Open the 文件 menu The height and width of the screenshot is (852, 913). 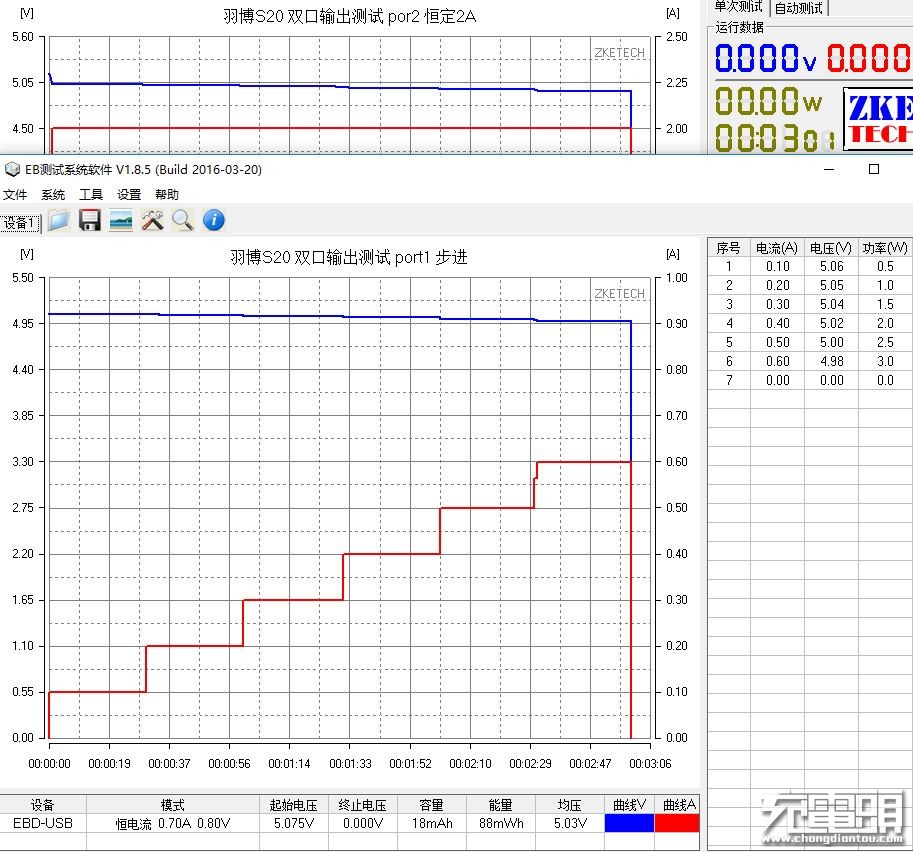[16, 194]
